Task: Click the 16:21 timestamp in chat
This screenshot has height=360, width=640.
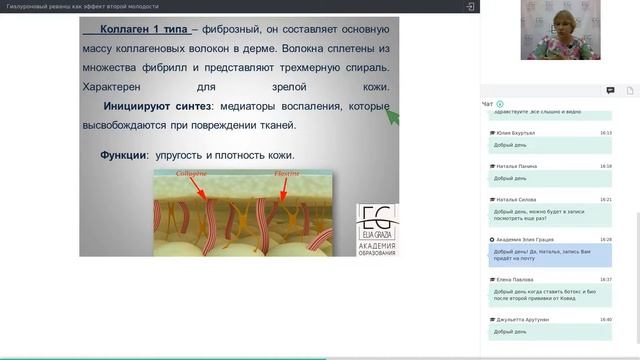Action: pyautogui.click(x=606, y=200)
